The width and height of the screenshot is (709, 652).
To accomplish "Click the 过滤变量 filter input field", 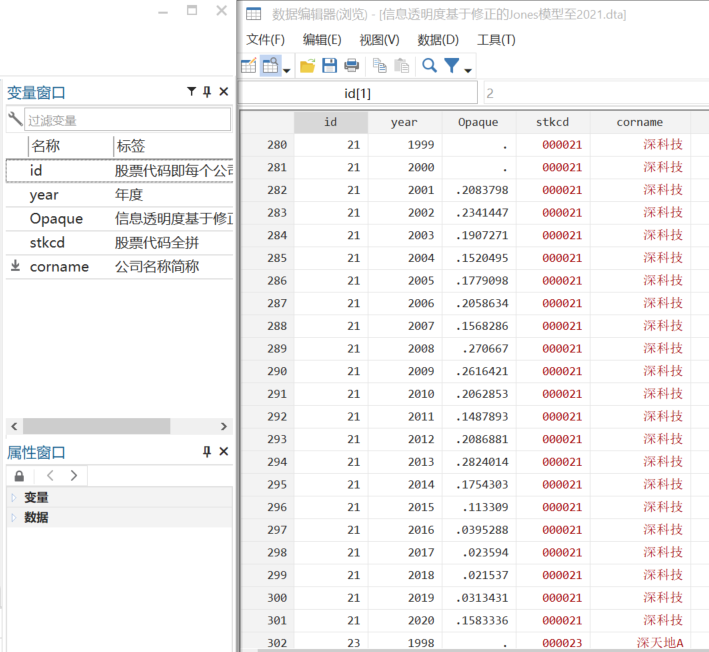I will pos(127,120).
